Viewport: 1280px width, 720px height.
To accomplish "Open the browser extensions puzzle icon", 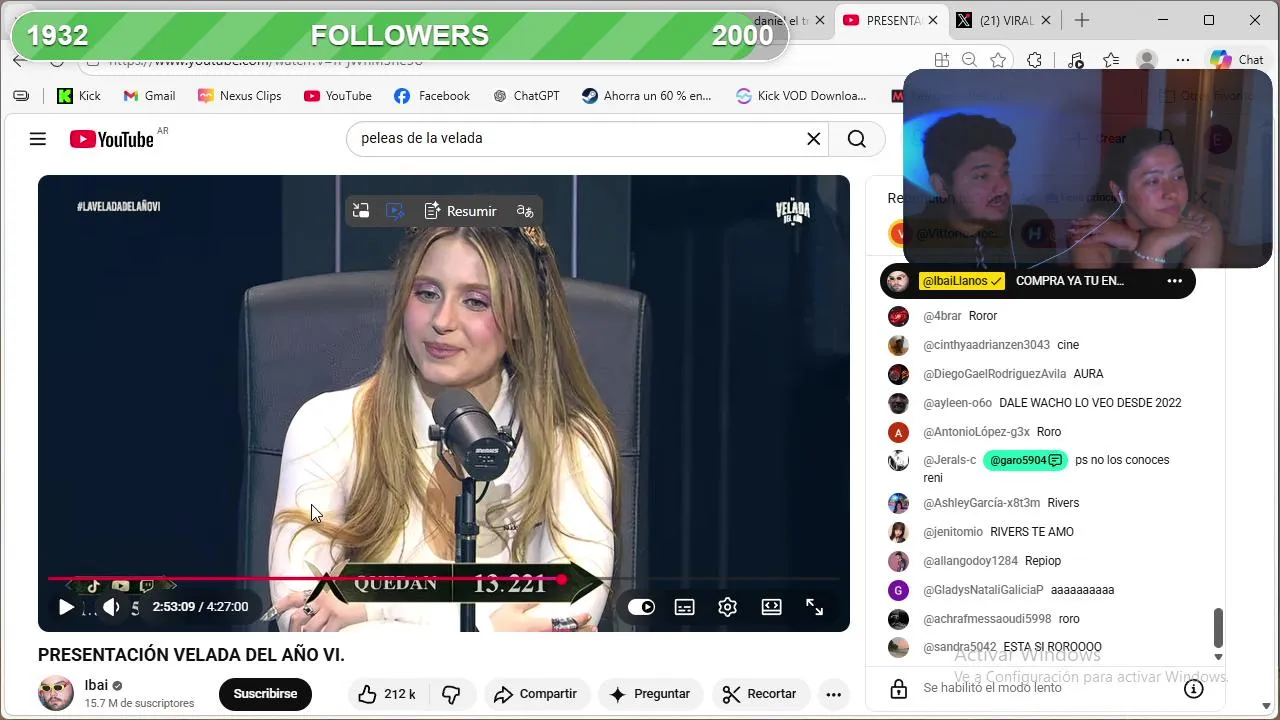I will (1035, 60).
